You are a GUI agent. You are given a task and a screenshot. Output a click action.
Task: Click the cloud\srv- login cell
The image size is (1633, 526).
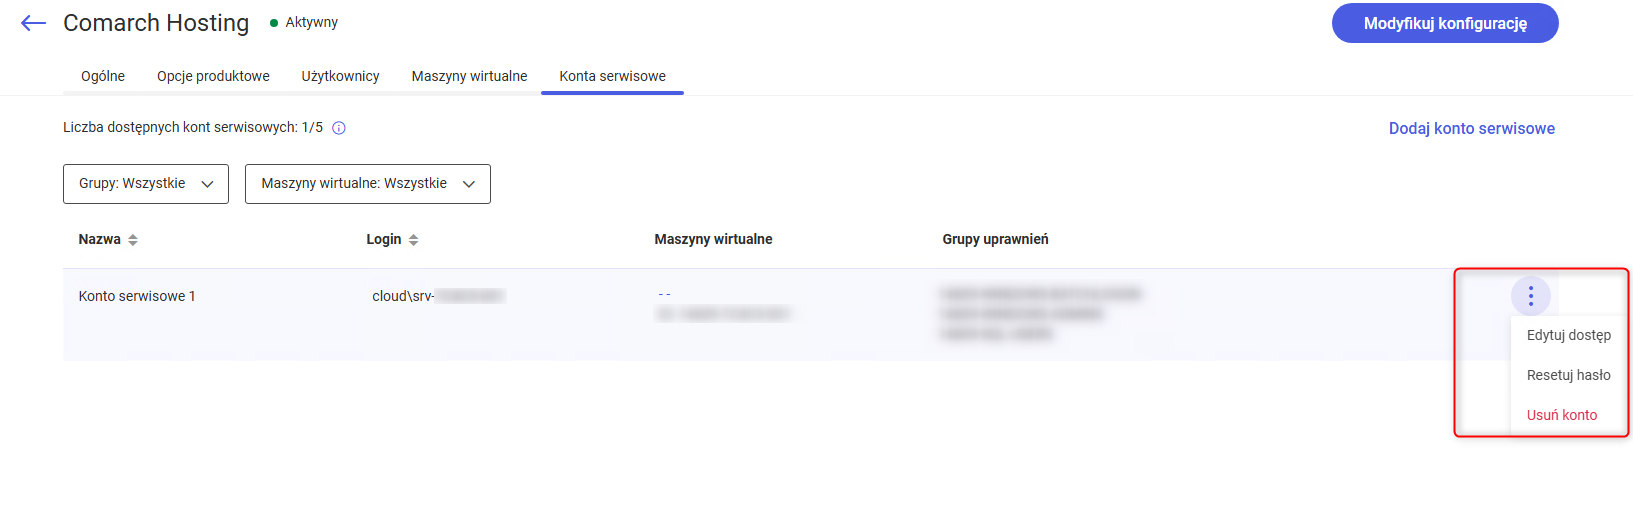(438, 296)
